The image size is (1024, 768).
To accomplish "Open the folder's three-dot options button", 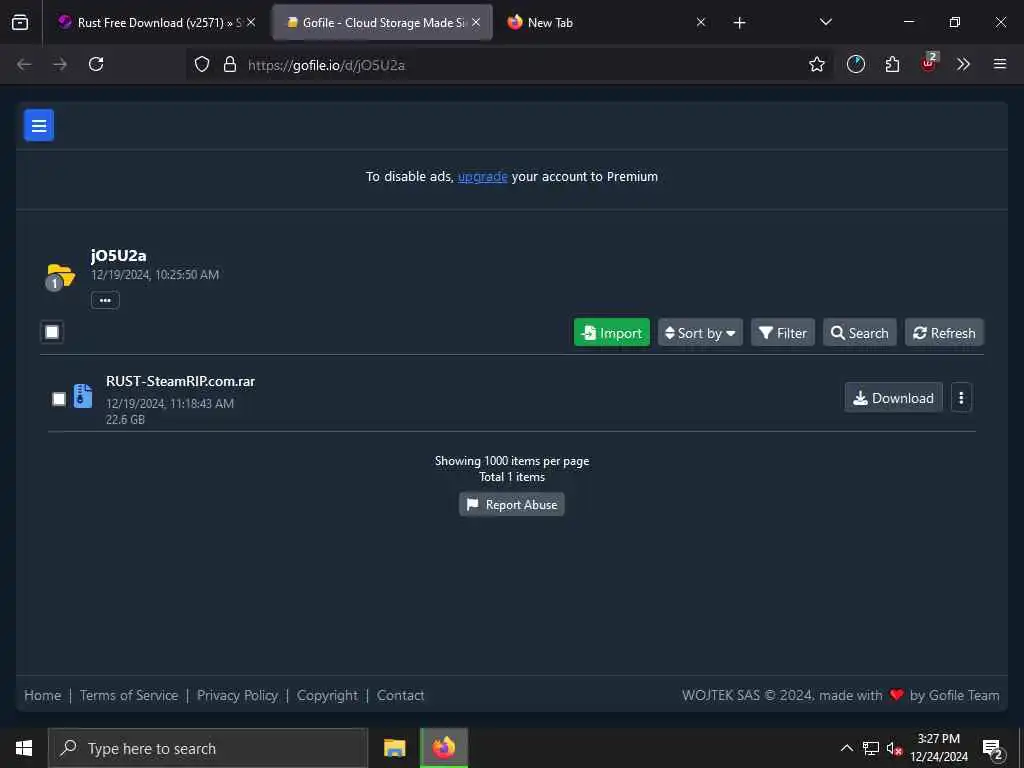I will pos(105,300).
